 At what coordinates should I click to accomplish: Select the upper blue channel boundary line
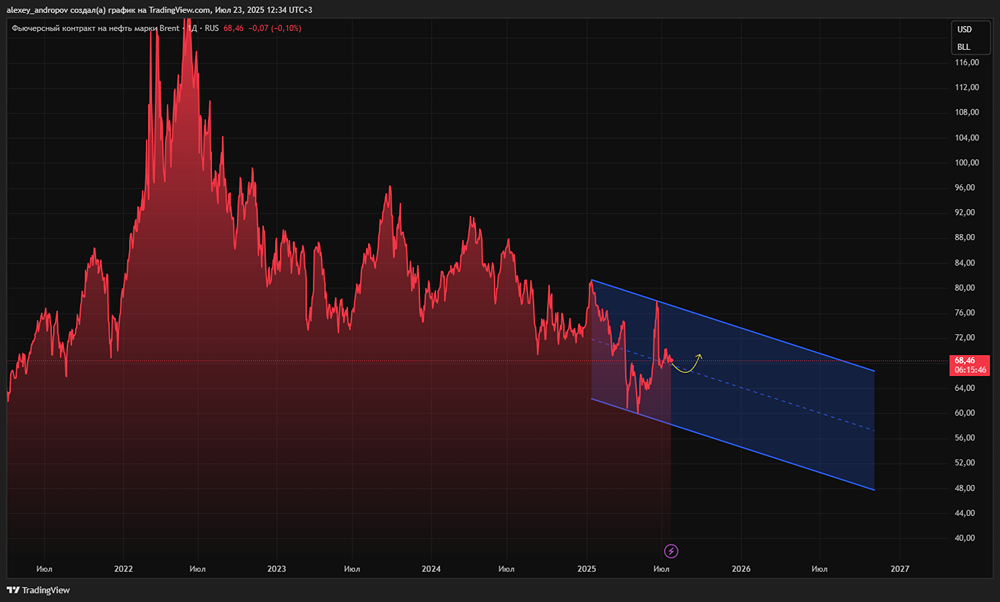(733, 325)
